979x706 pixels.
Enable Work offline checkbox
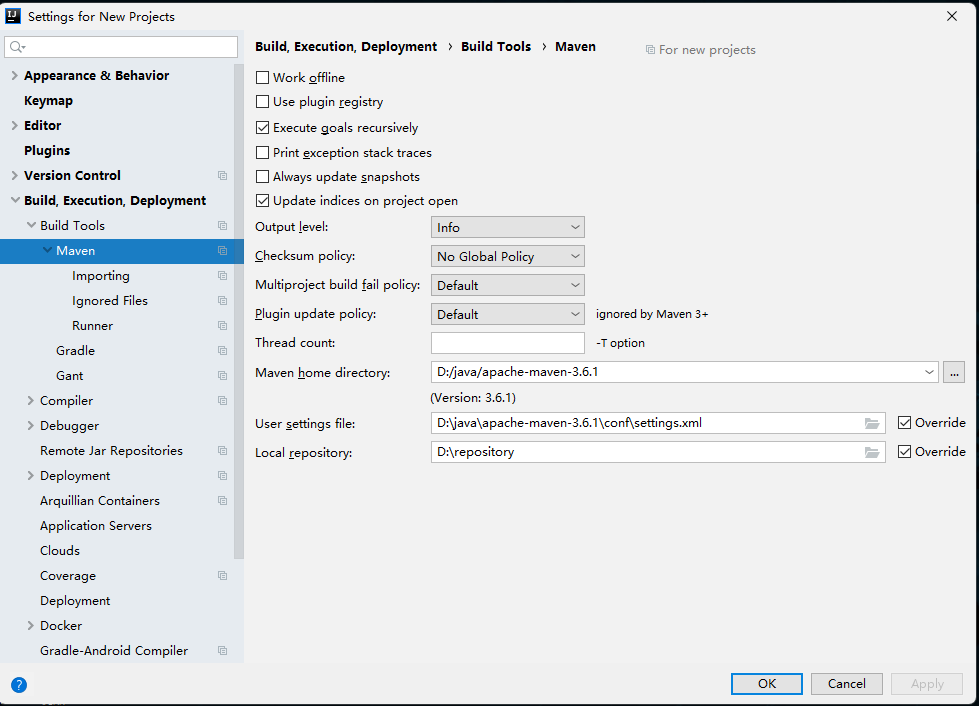point(262,77)
